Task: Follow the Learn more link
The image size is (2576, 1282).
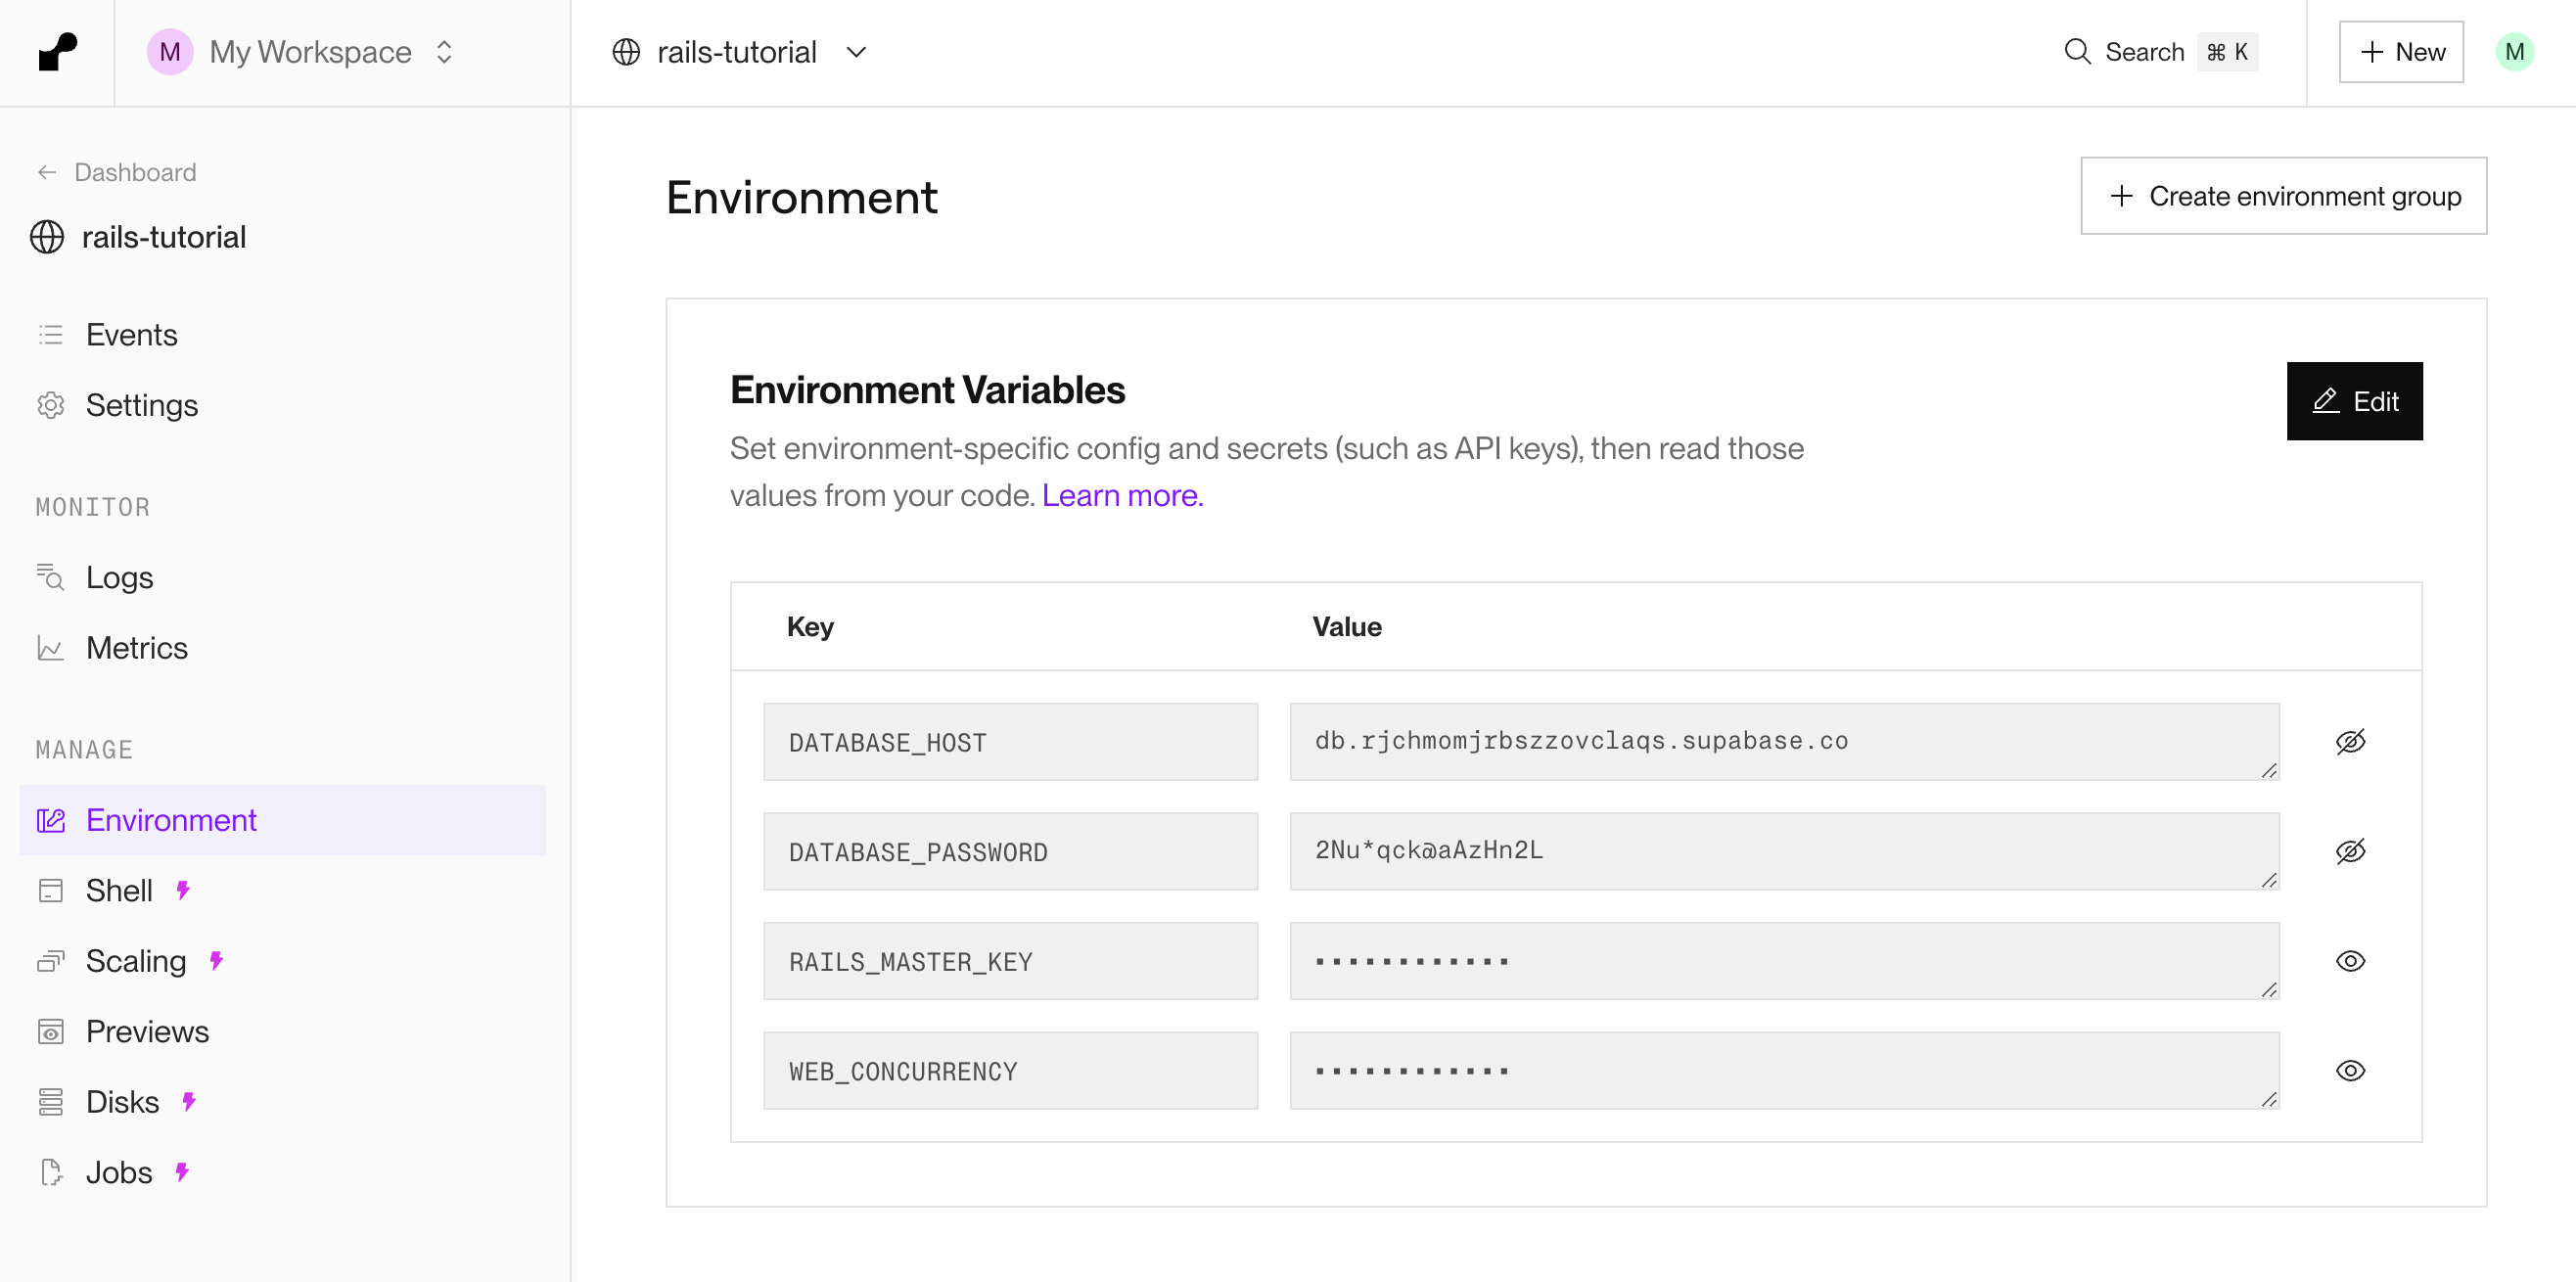Action: coord(1122,496)
